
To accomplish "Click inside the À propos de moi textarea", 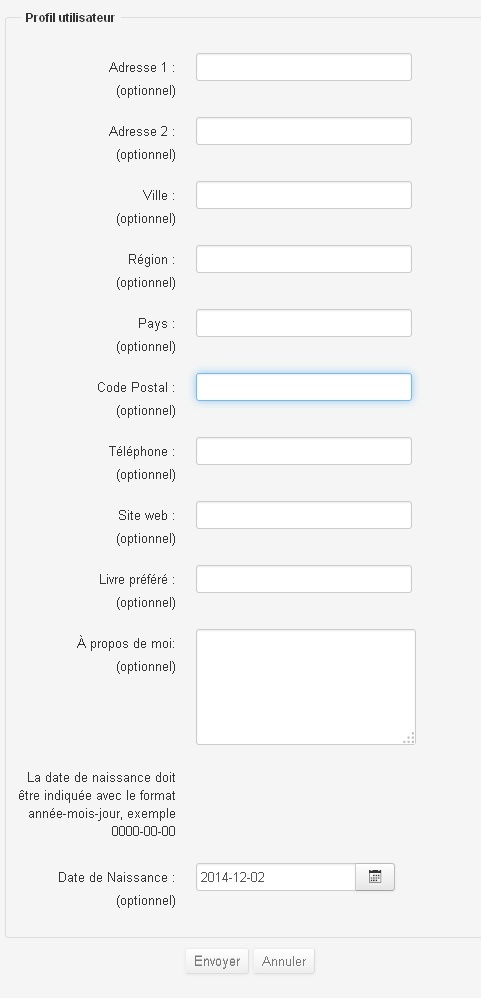I will pyautogui.click(x=305, y=687).
